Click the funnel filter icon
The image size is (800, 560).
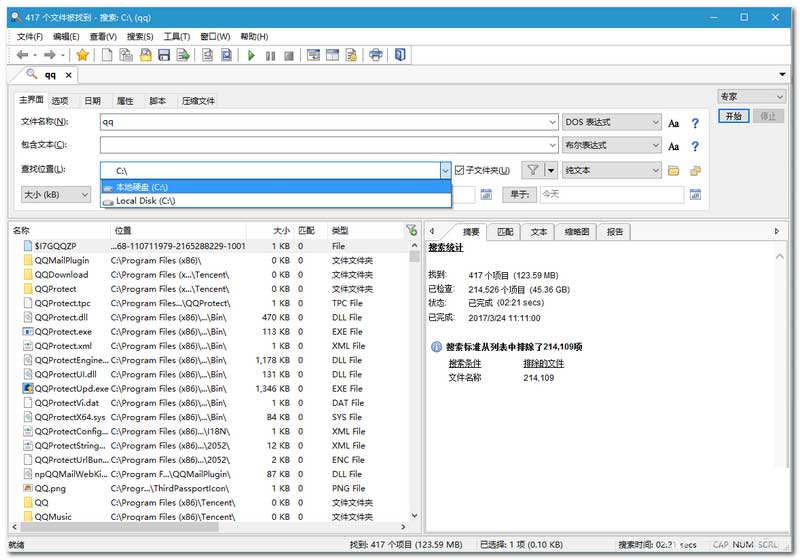pyautogui.click(x=533, y=171)
